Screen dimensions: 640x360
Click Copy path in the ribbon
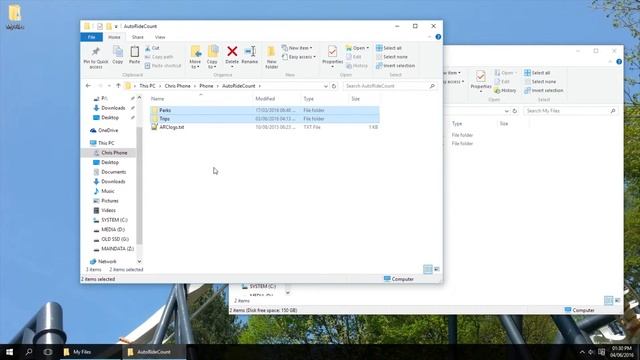[159, 57]
